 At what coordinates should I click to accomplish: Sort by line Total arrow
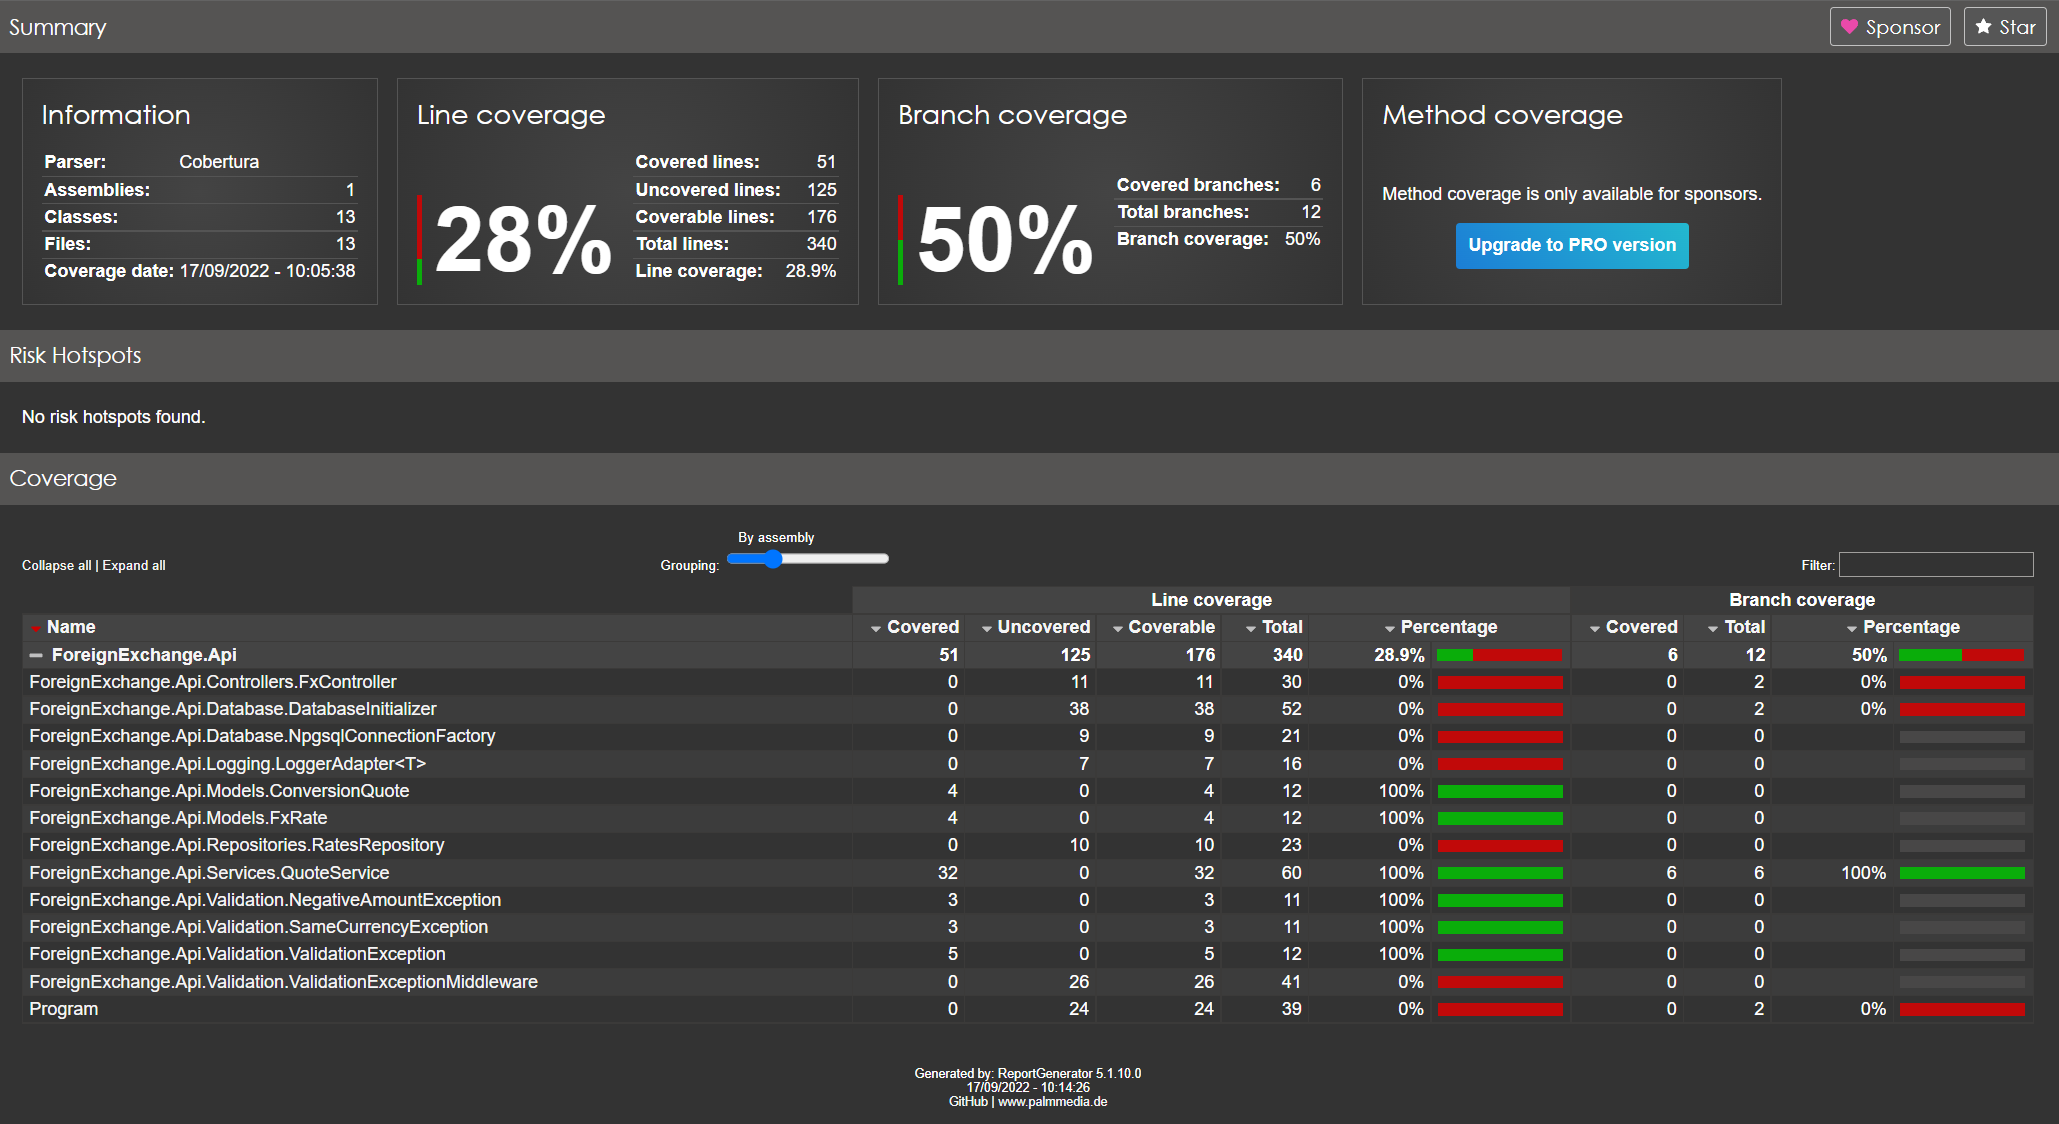click(x=1251, y=628)
